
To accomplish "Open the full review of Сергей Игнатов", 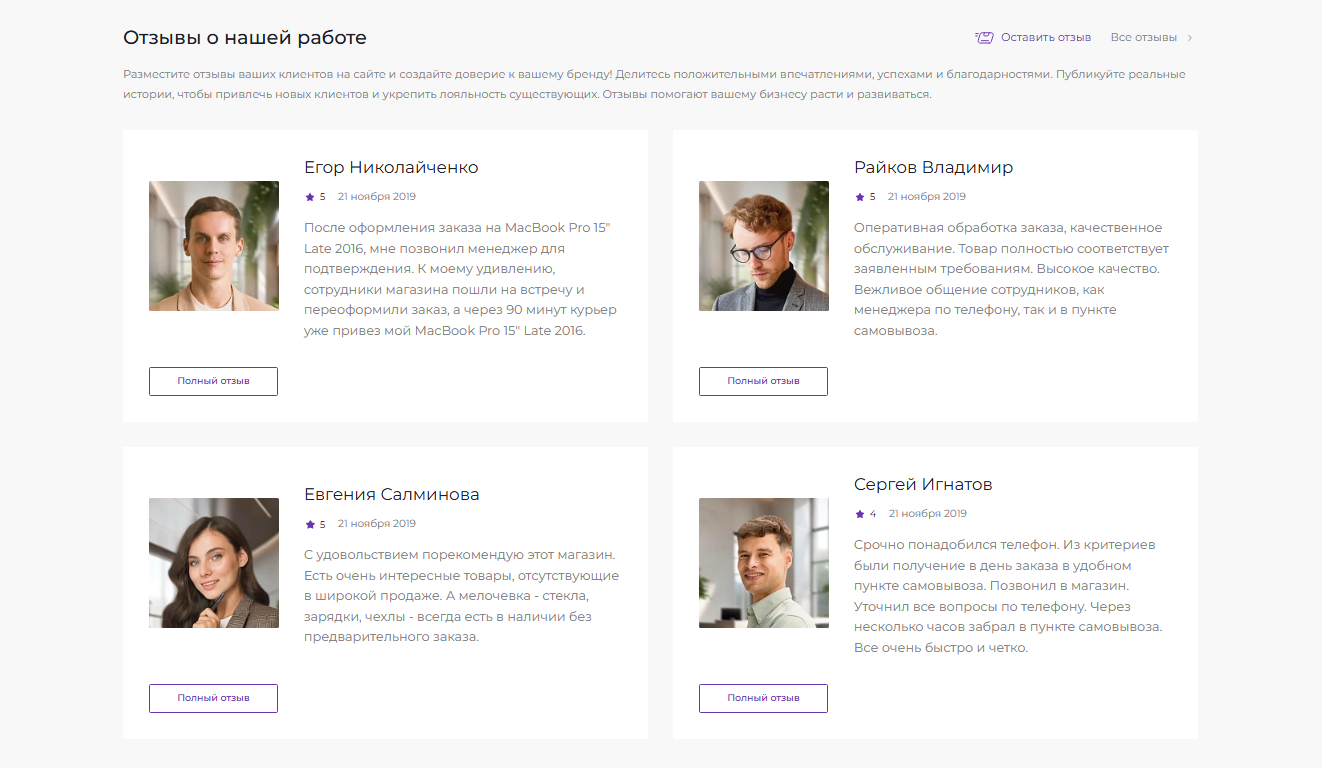I will [763, 698].
